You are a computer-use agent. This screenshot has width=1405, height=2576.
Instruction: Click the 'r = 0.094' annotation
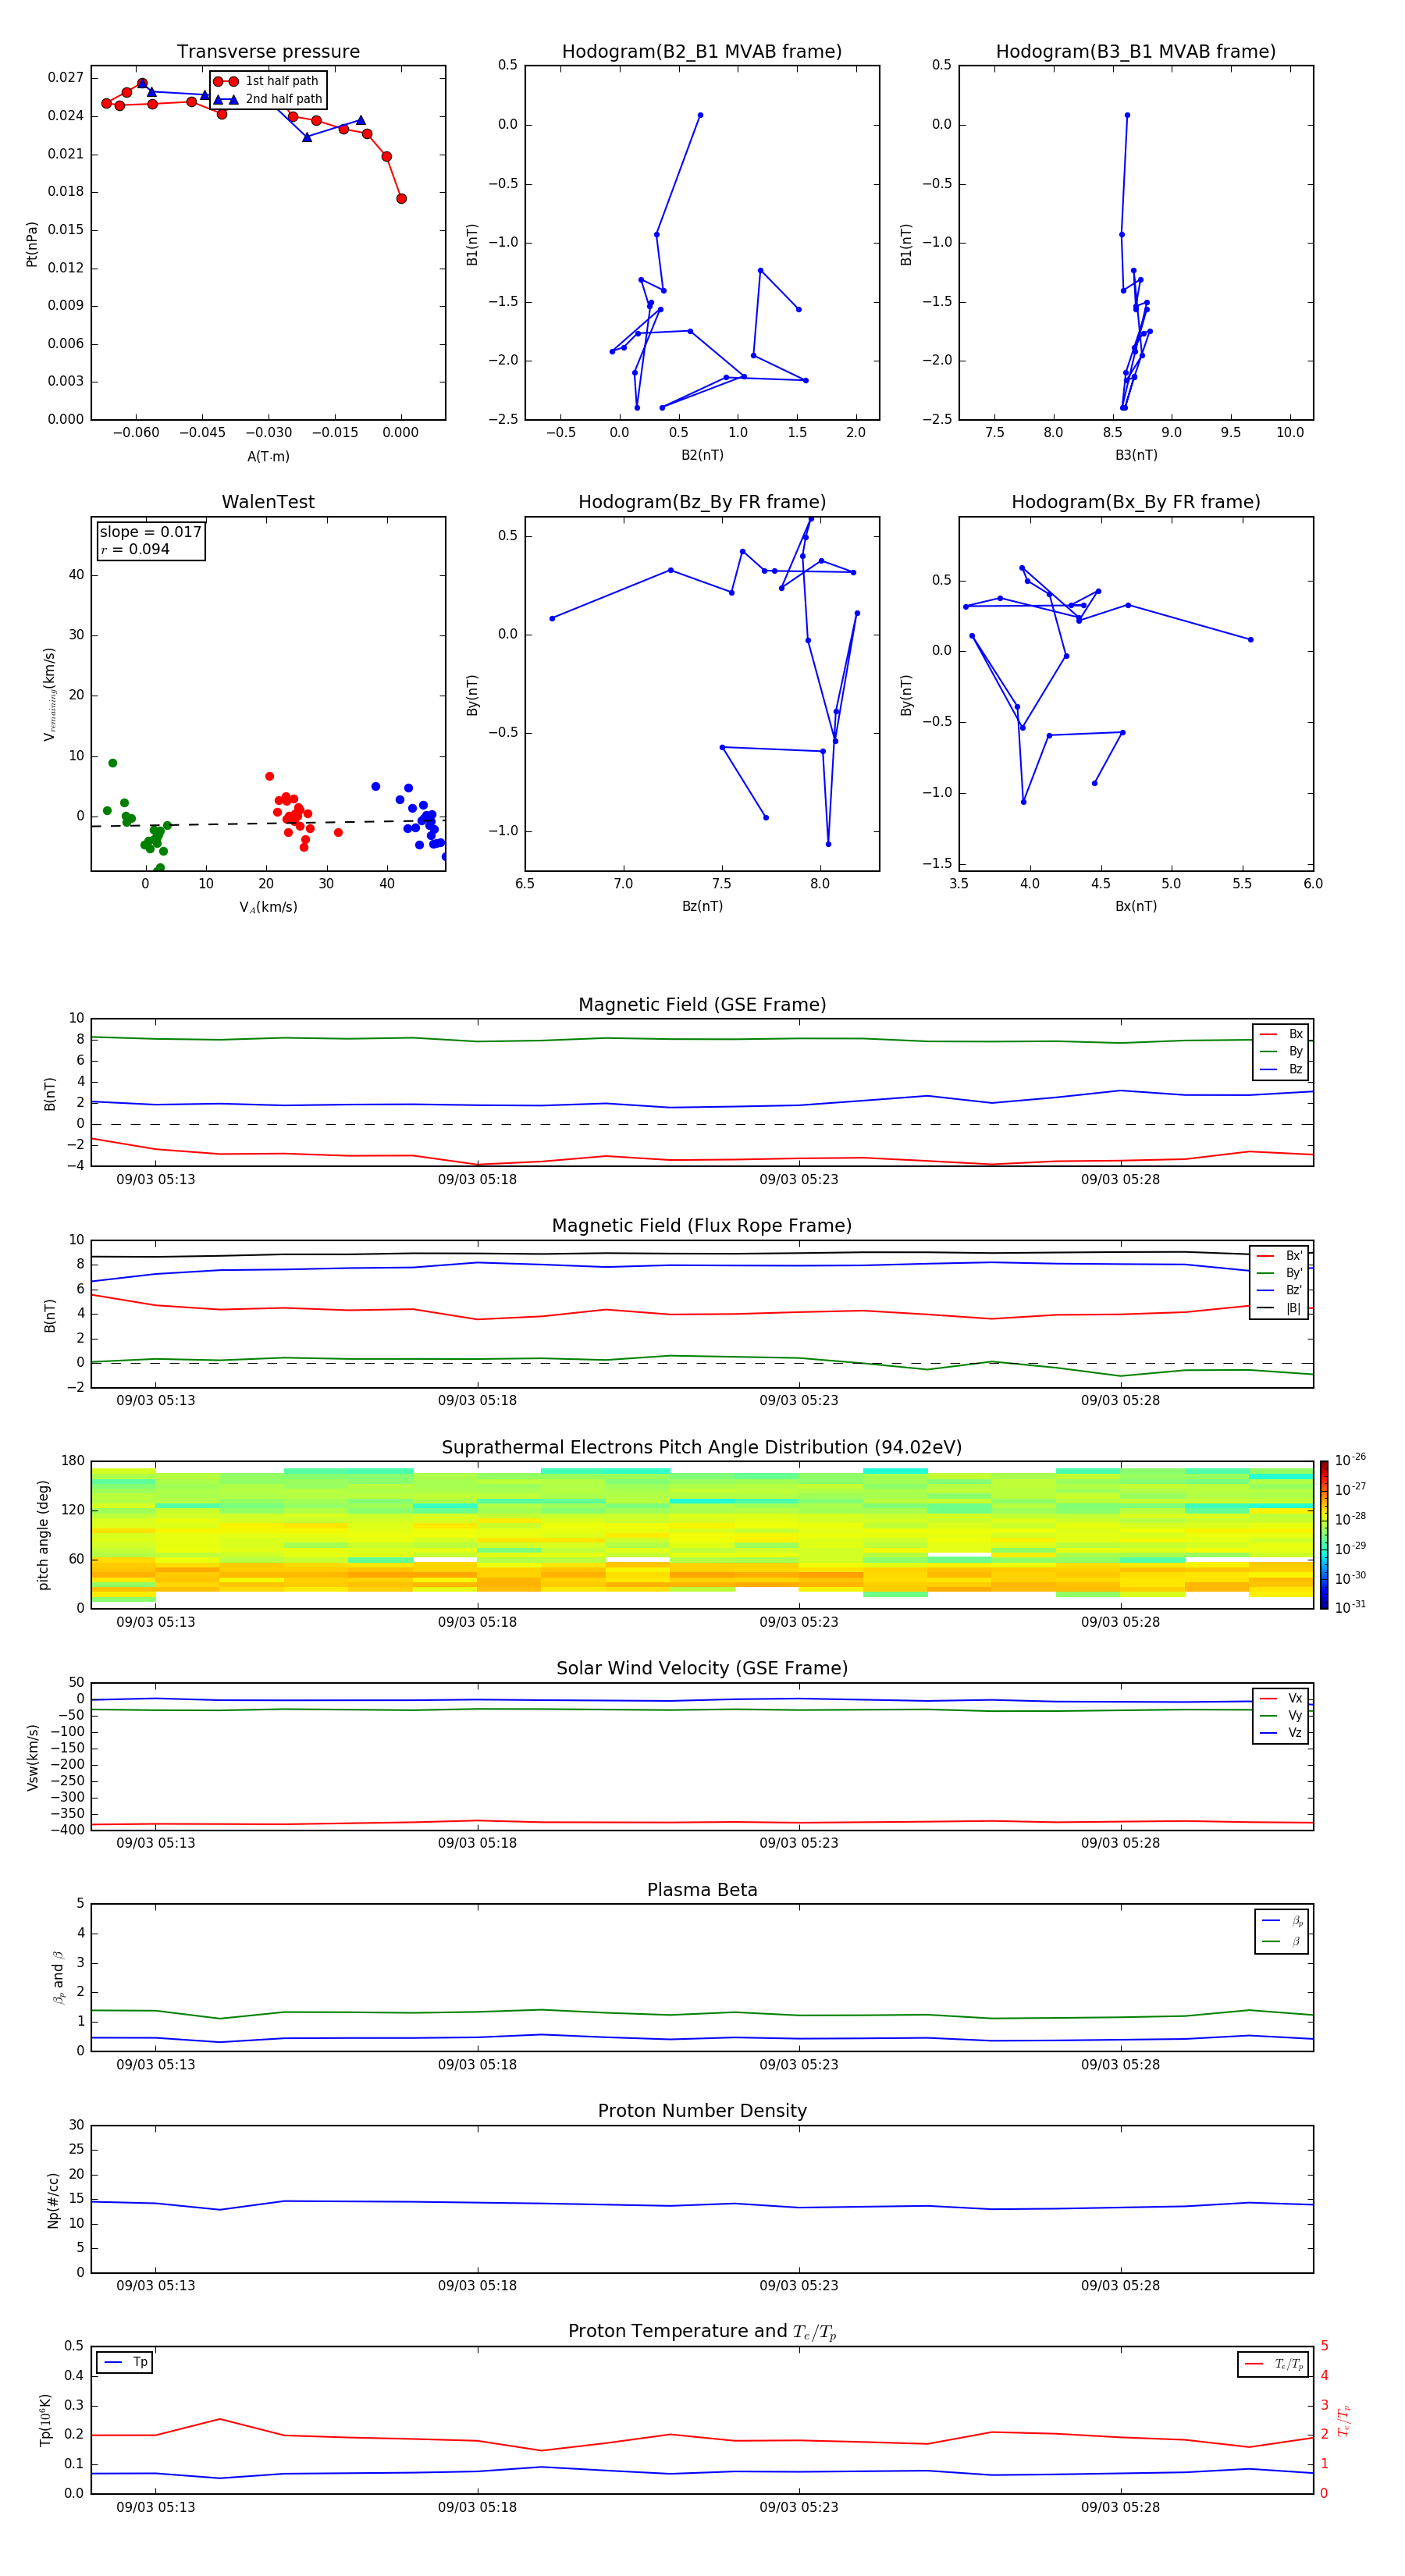click(x=135, y=549)
